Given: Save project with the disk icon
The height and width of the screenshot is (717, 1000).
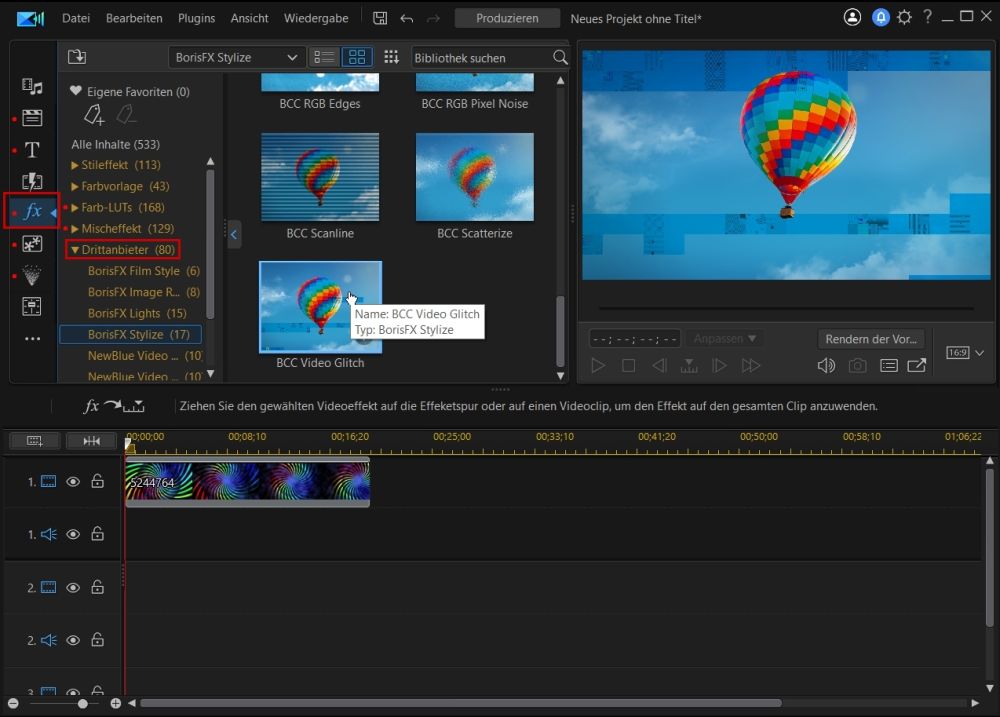Looking at the screenshot, I should coord(380,18).
